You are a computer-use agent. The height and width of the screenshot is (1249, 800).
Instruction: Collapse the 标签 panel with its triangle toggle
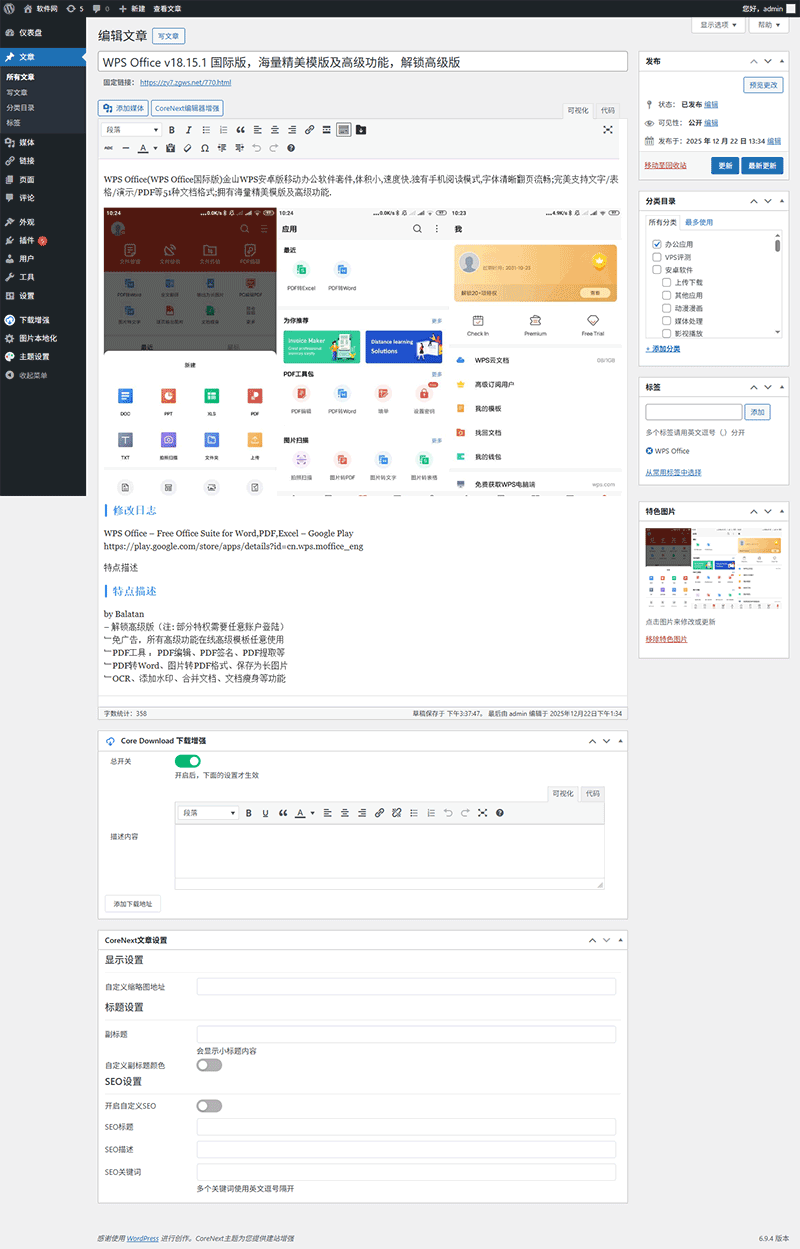(783, 385)
